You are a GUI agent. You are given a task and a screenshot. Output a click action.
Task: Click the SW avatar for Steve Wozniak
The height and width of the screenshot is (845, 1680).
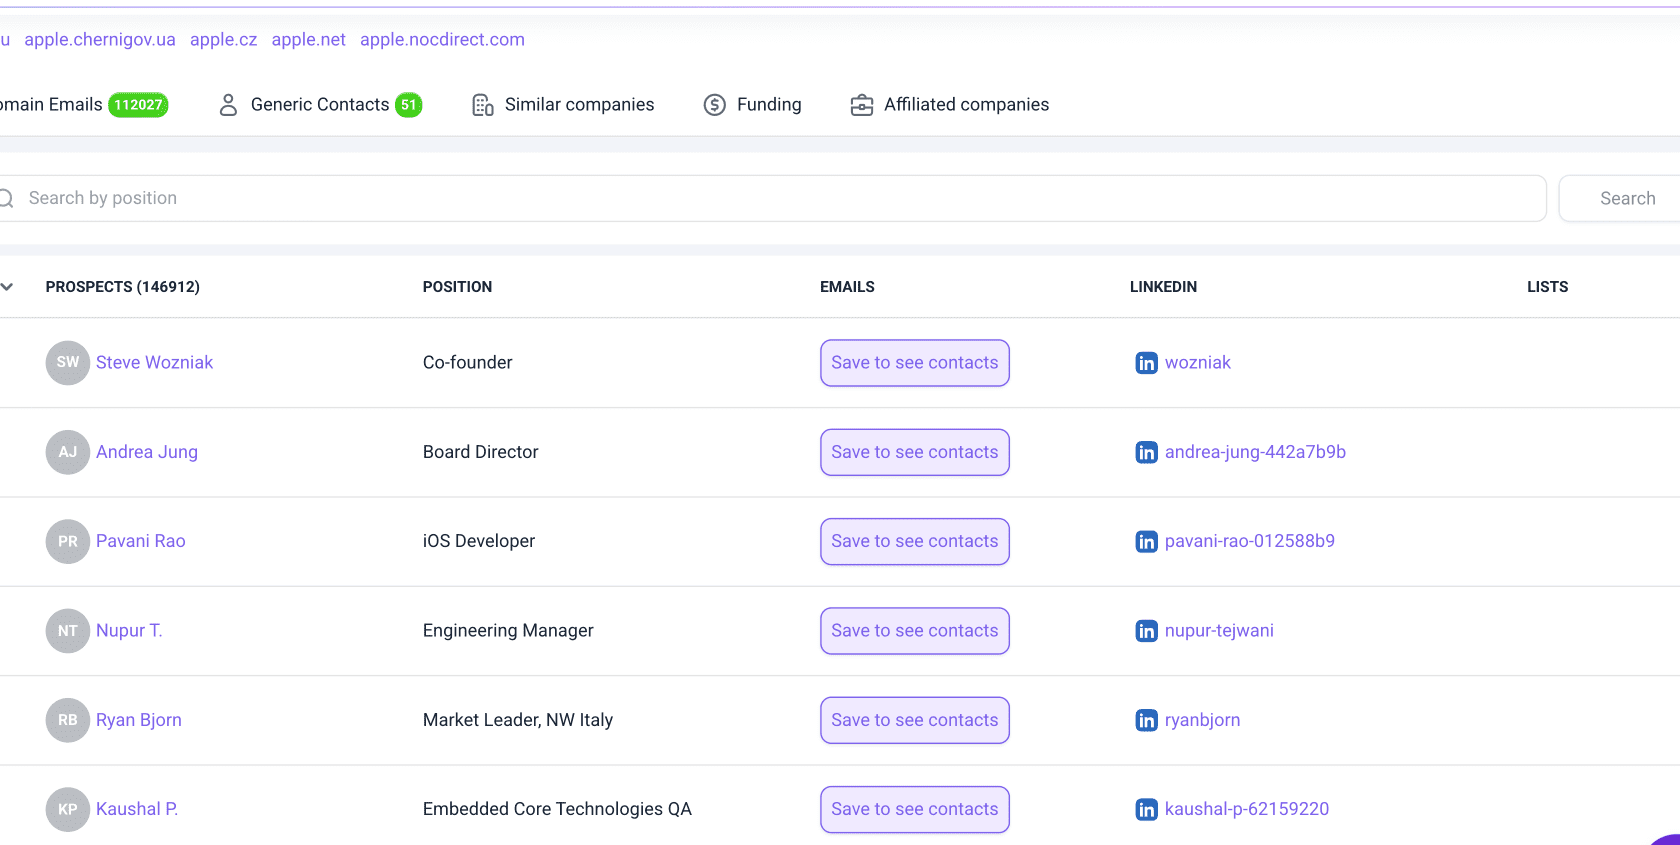[68, 362]
